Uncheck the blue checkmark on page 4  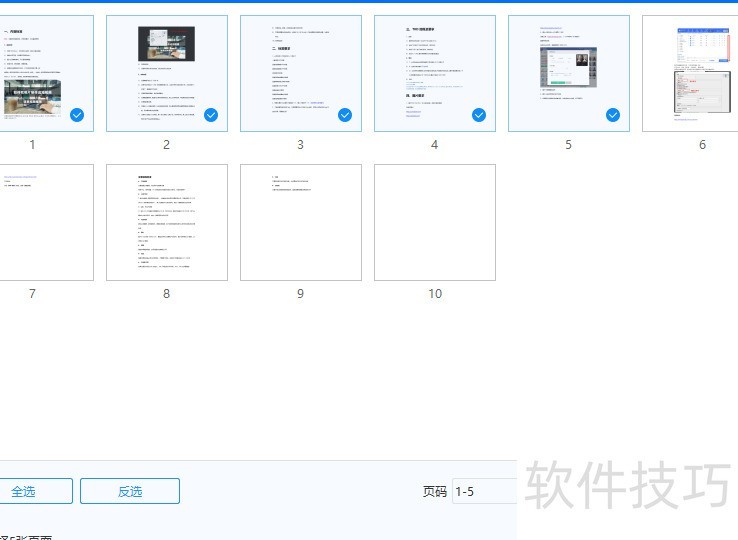[479, 115]
